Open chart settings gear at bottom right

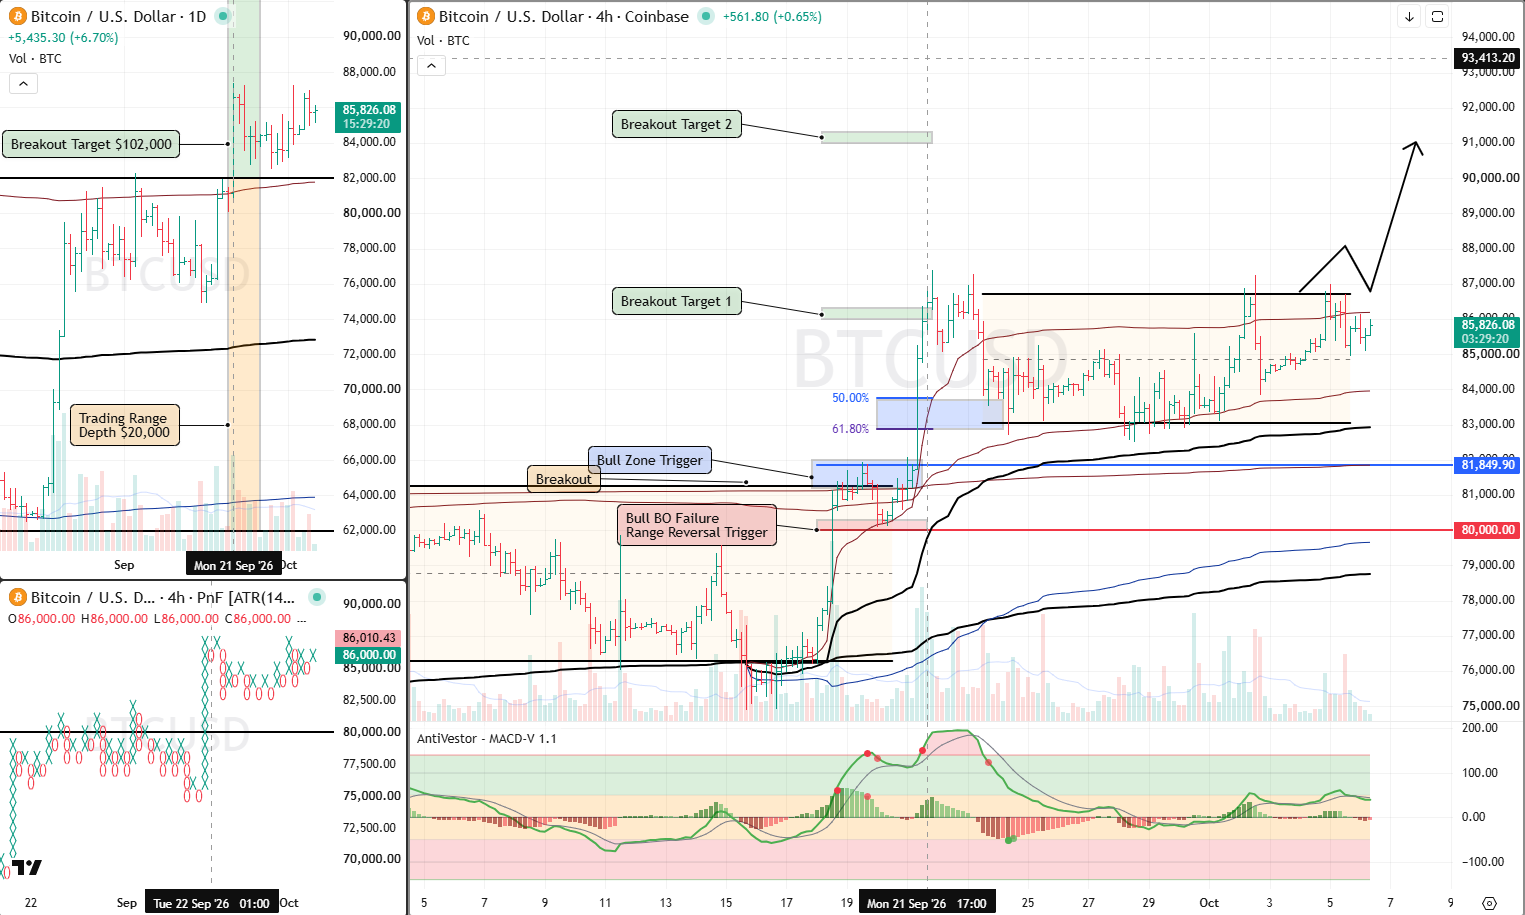click(1489, 903)
